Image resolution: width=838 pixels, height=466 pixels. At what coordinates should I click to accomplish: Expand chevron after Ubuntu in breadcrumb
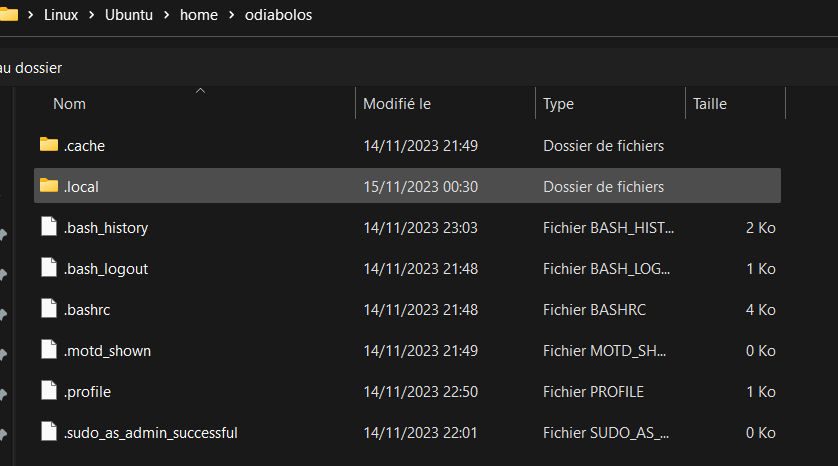(x=166, y=15)
